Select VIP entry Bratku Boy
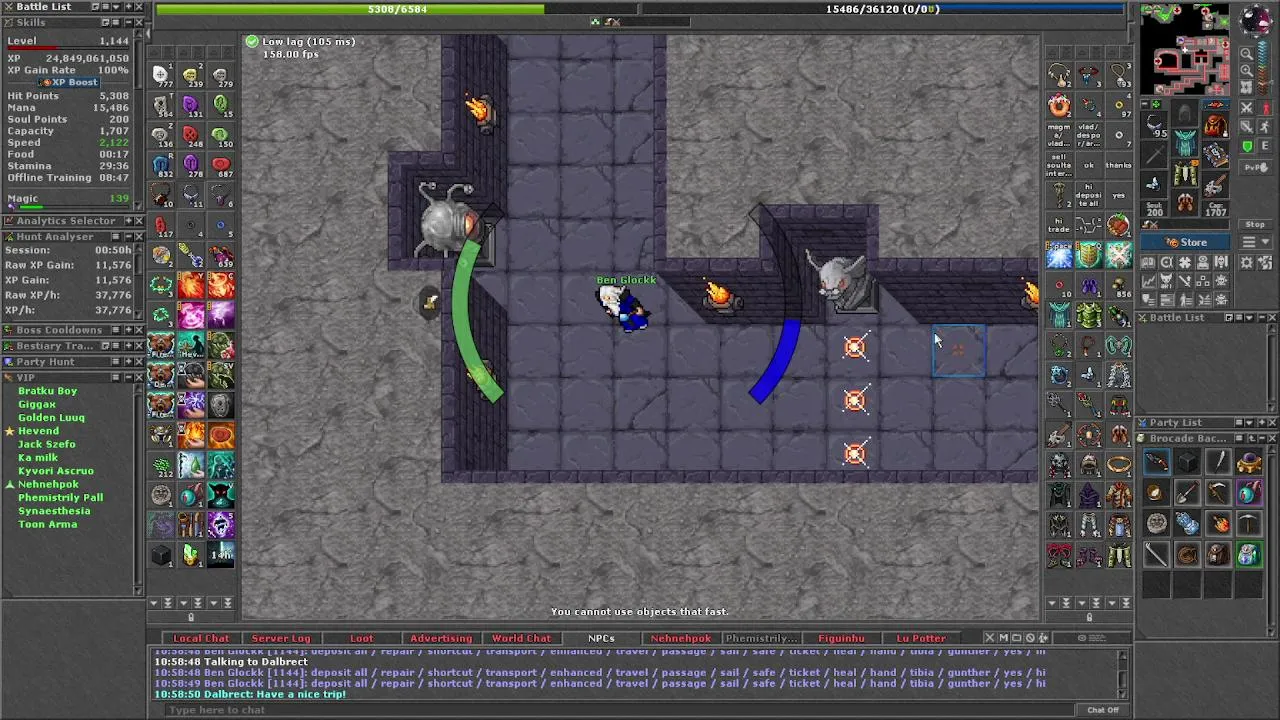The image size is (1280, 720). click(x=47, y=391)
